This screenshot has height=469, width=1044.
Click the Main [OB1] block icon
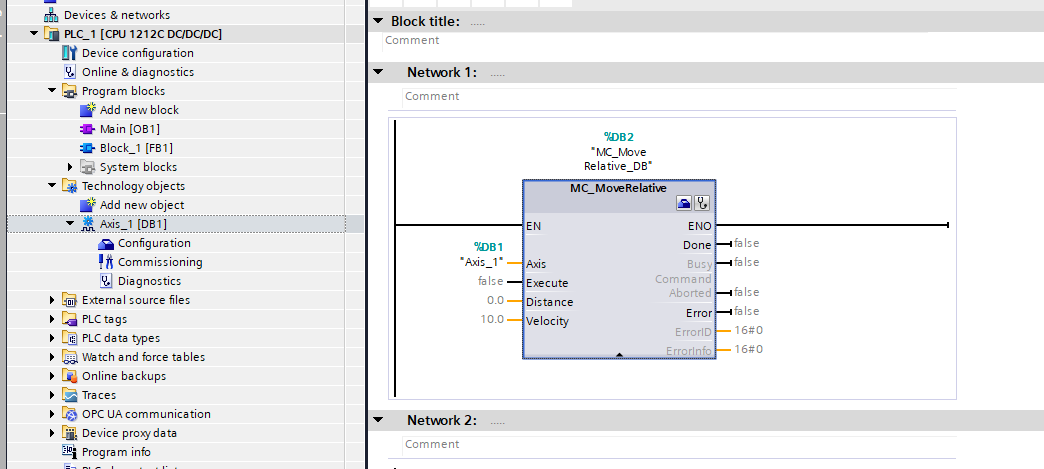pos(87,129)
